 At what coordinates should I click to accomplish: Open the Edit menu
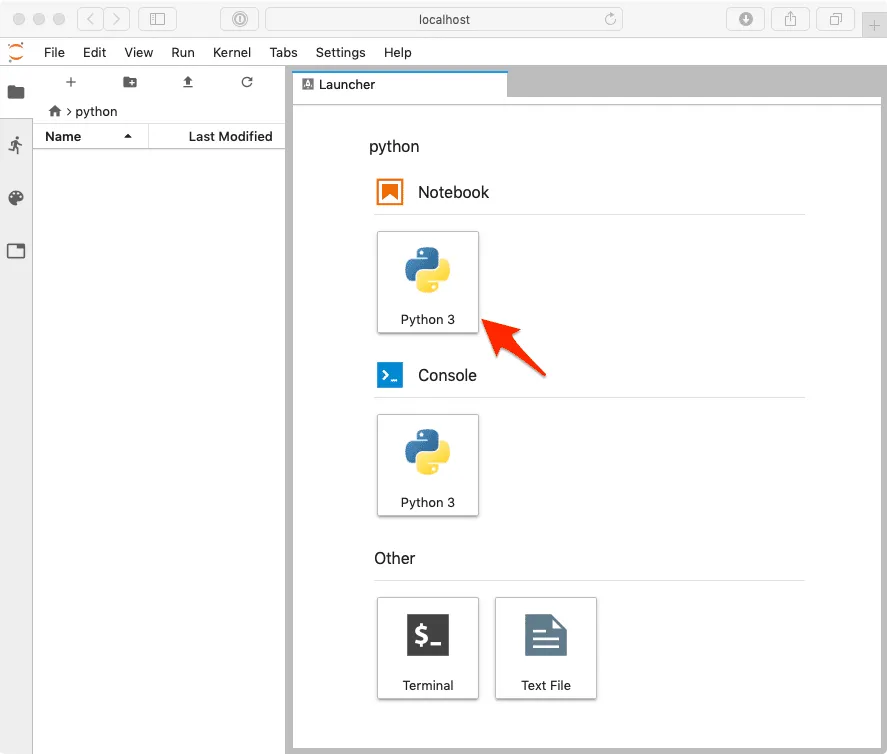pyautogui.click(x=94, y=53)
